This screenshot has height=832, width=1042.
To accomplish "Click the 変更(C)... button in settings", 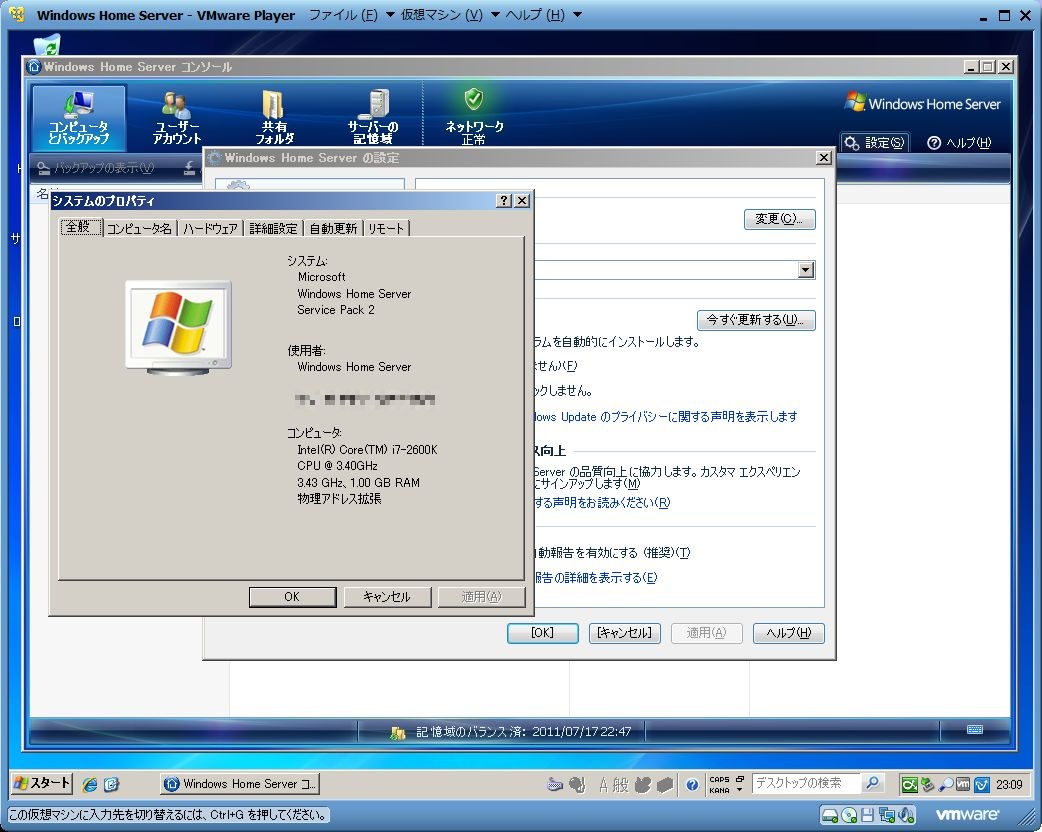I will pos(779,219).
